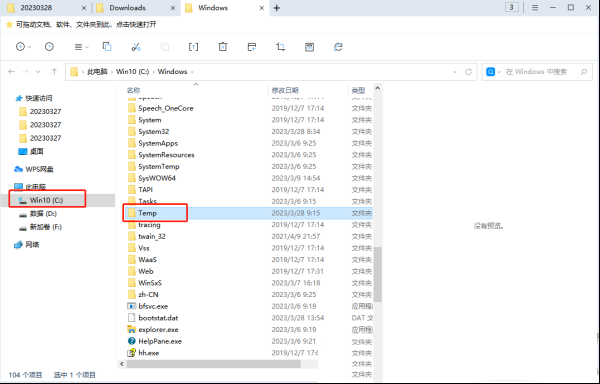Image resolution: width=600 pixels, height=384 pixels.
Task: Select bootstat.dat file
Action: pos(158,318)
